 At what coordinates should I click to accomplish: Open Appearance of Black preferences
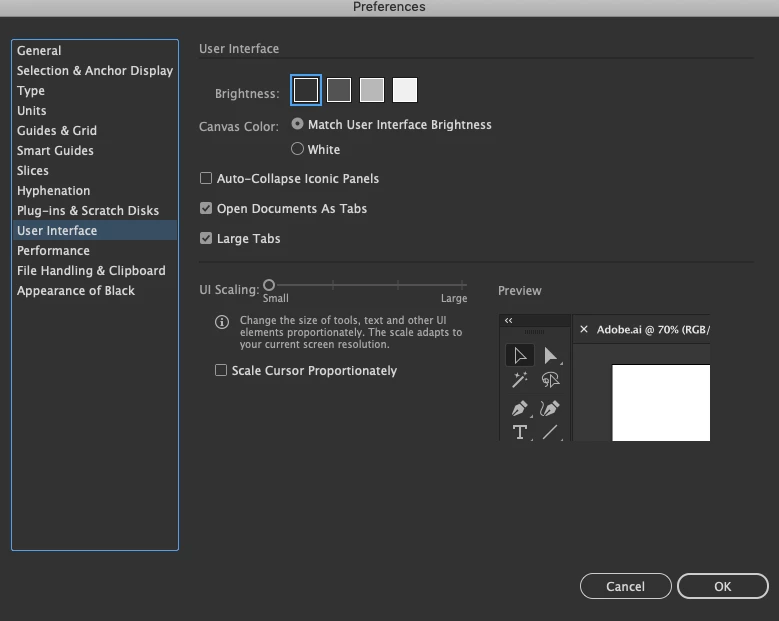point(95,291)
